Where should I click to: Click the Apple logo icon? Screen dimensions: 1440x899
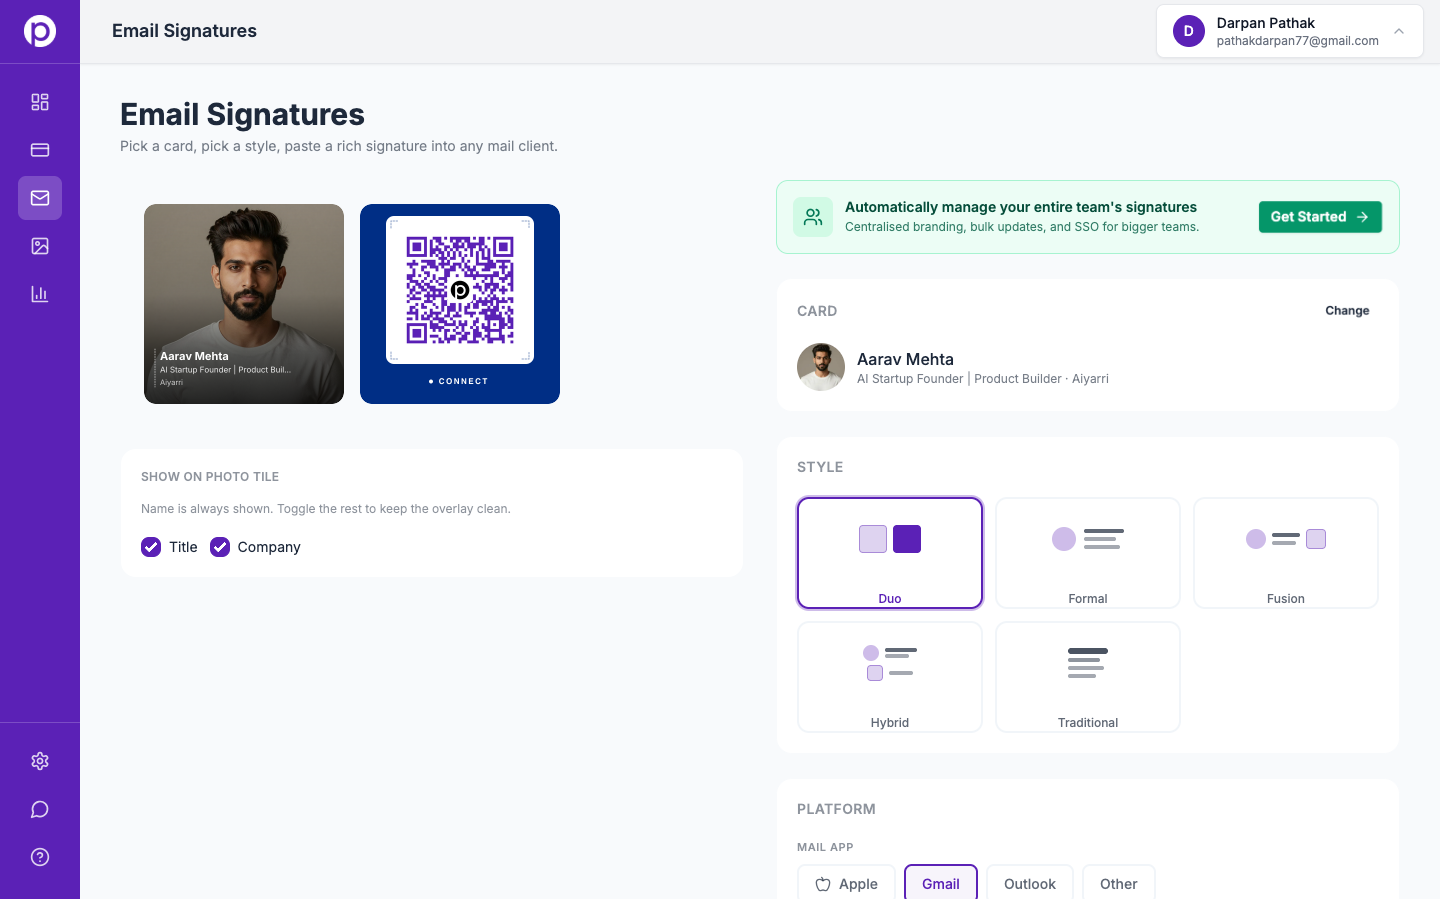point(823,884)
